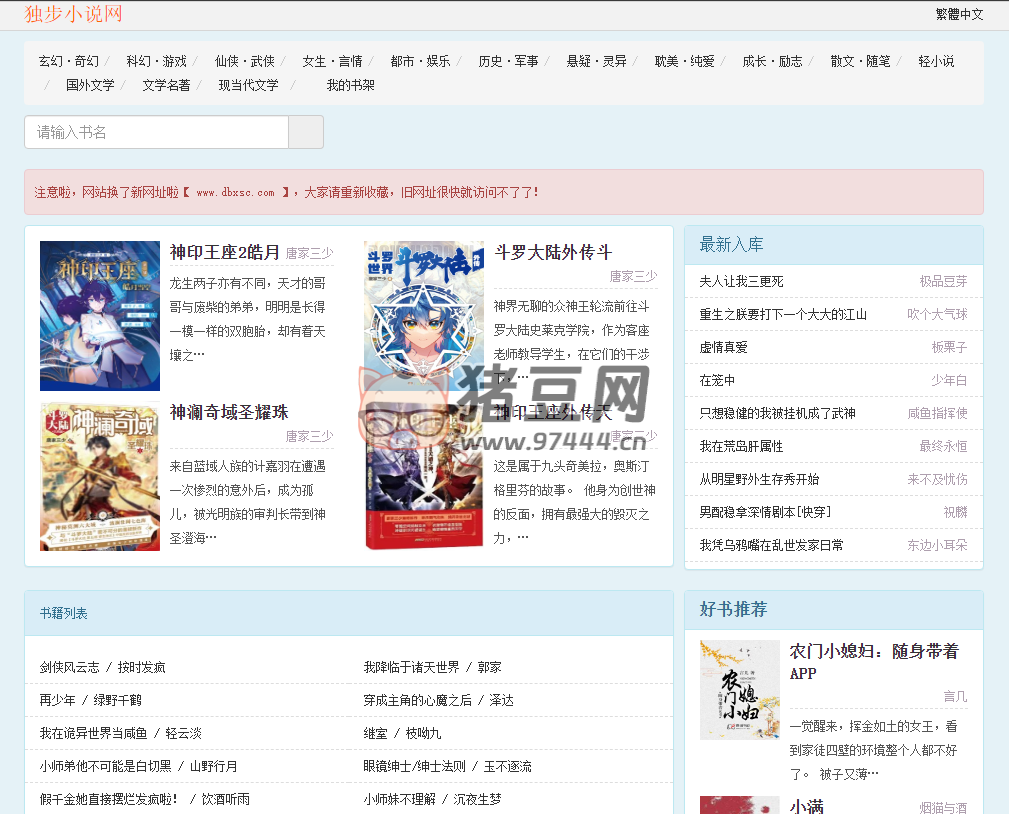Open author 板栗子
Viewport: 1009px width, 814px height.
click(949, 347)
